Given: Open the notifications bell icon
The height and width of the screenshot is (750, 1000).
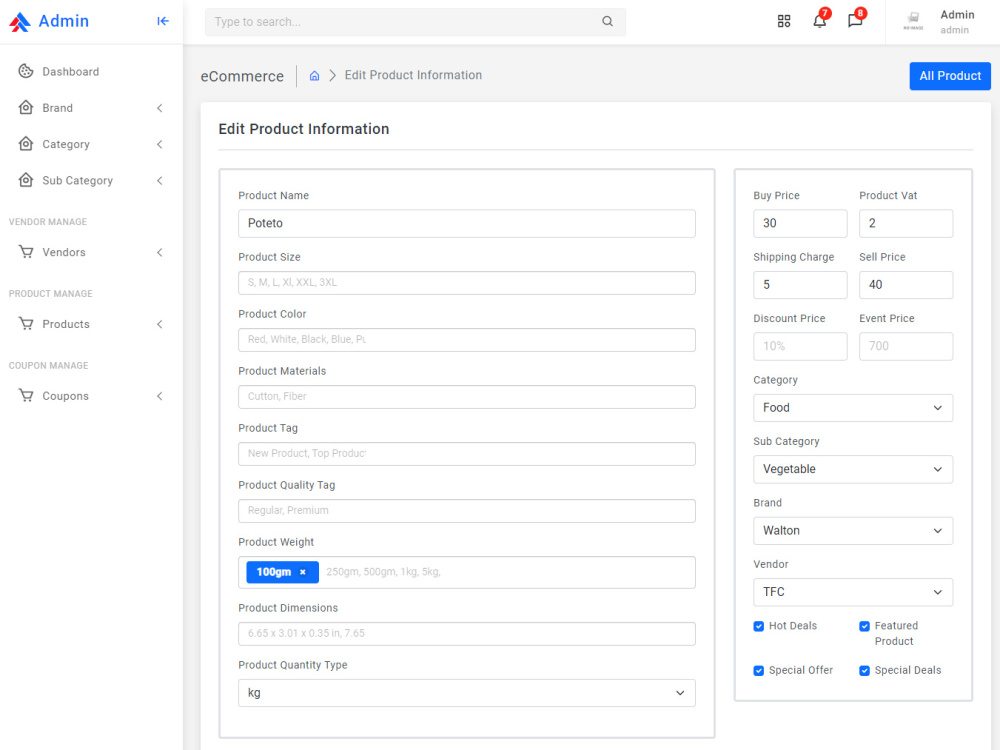Looking at the screenshot, I should coord(820,21).
